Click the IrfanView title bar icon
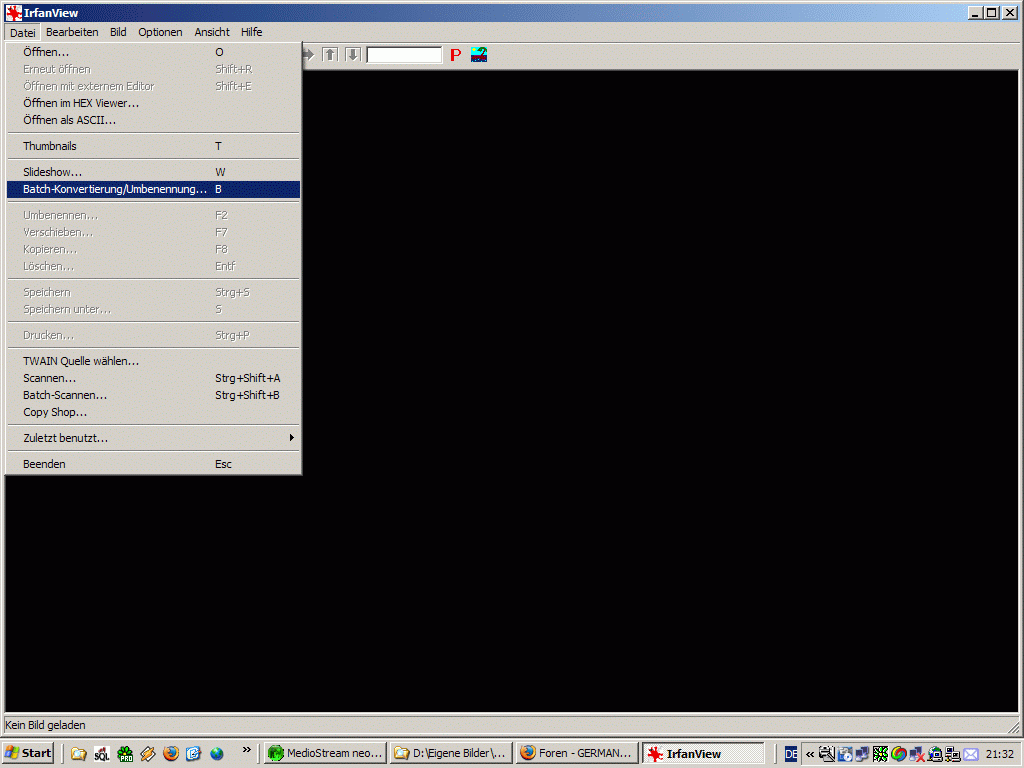 [14, 12]
